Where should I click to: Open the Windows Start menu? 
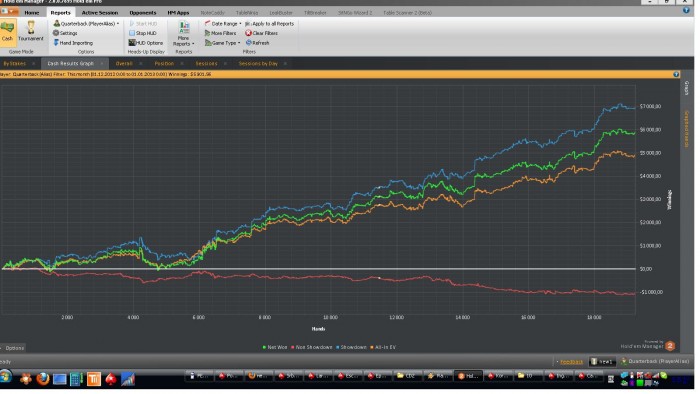tap(5, 377)
